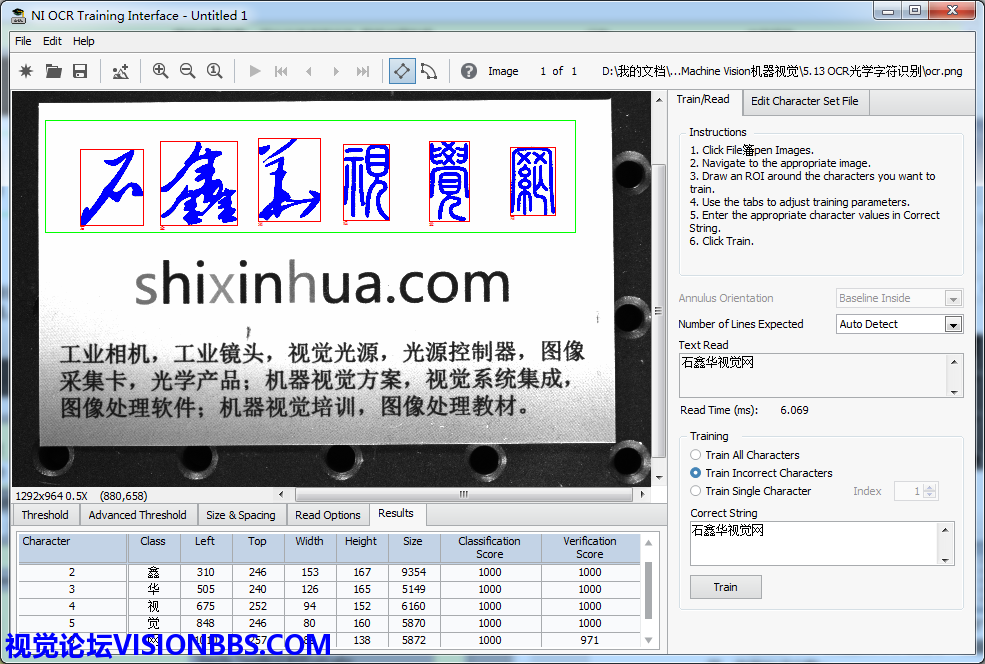Expand the Annulus Orientation dropdown

click(953, 298)
